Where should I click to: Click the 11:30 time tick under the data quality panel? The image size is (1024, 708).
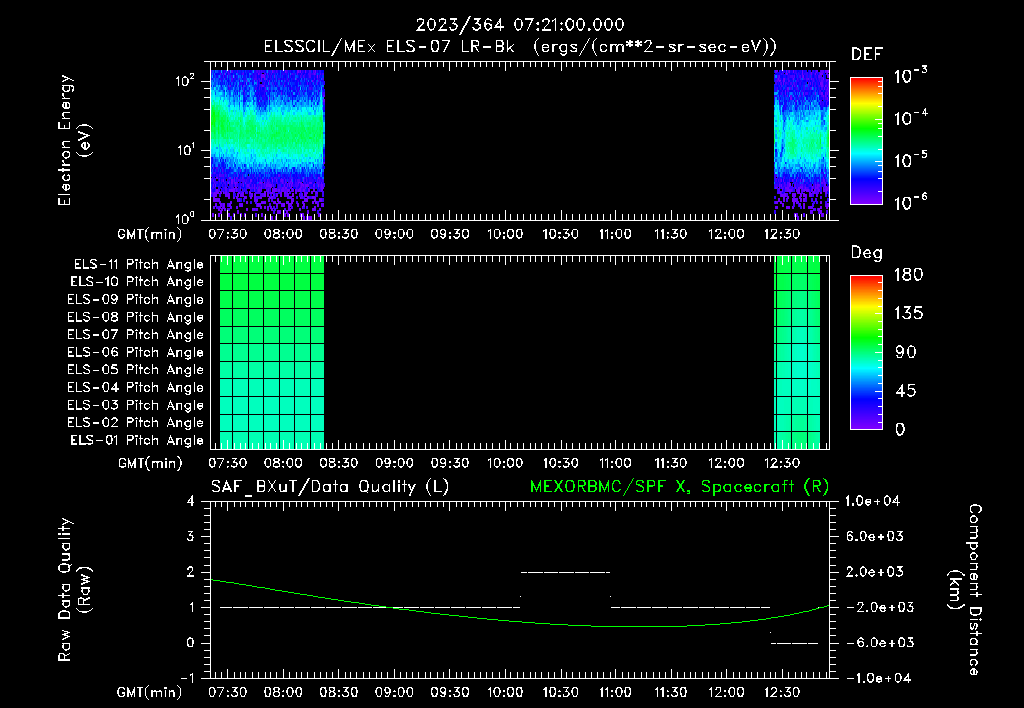[x=671, y=692]
